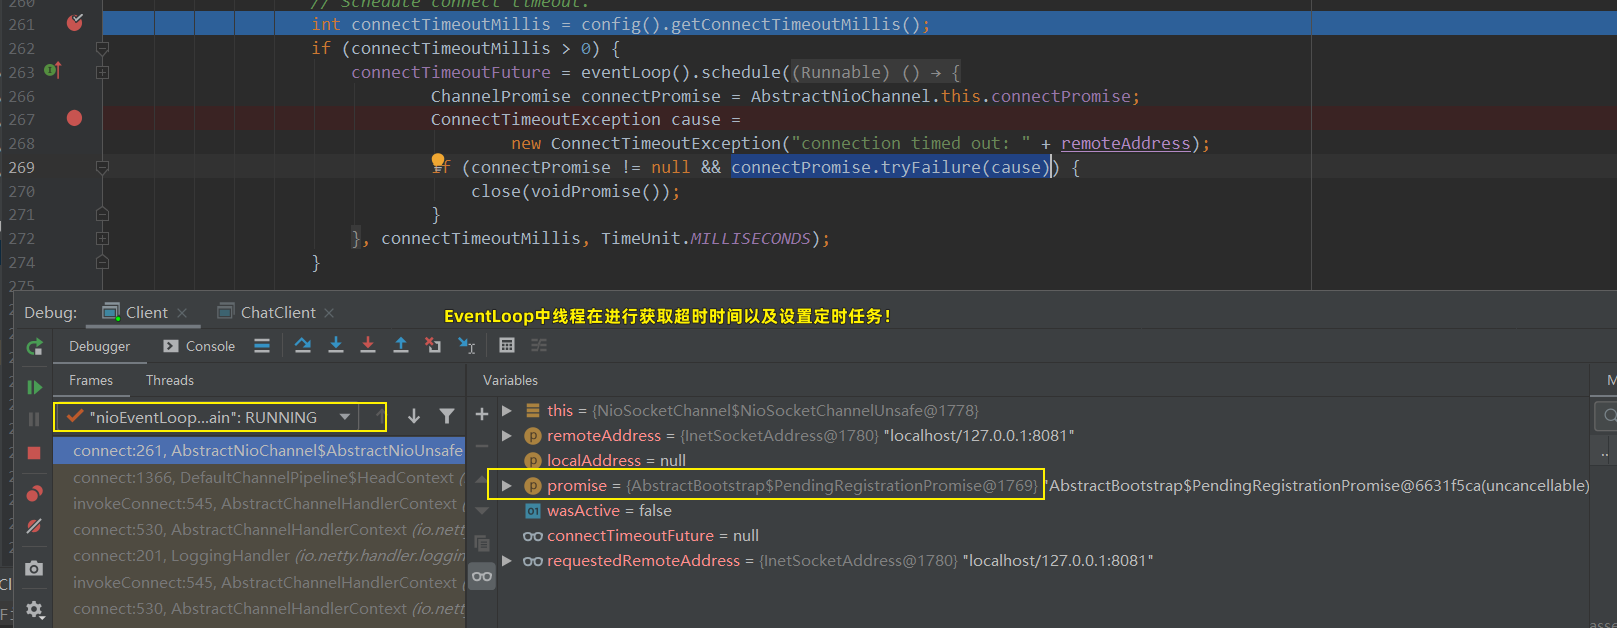The image size is (1617, 628).
Task: Click the remoteAddress link on line 268
Action: click(x=1125, y=144)
